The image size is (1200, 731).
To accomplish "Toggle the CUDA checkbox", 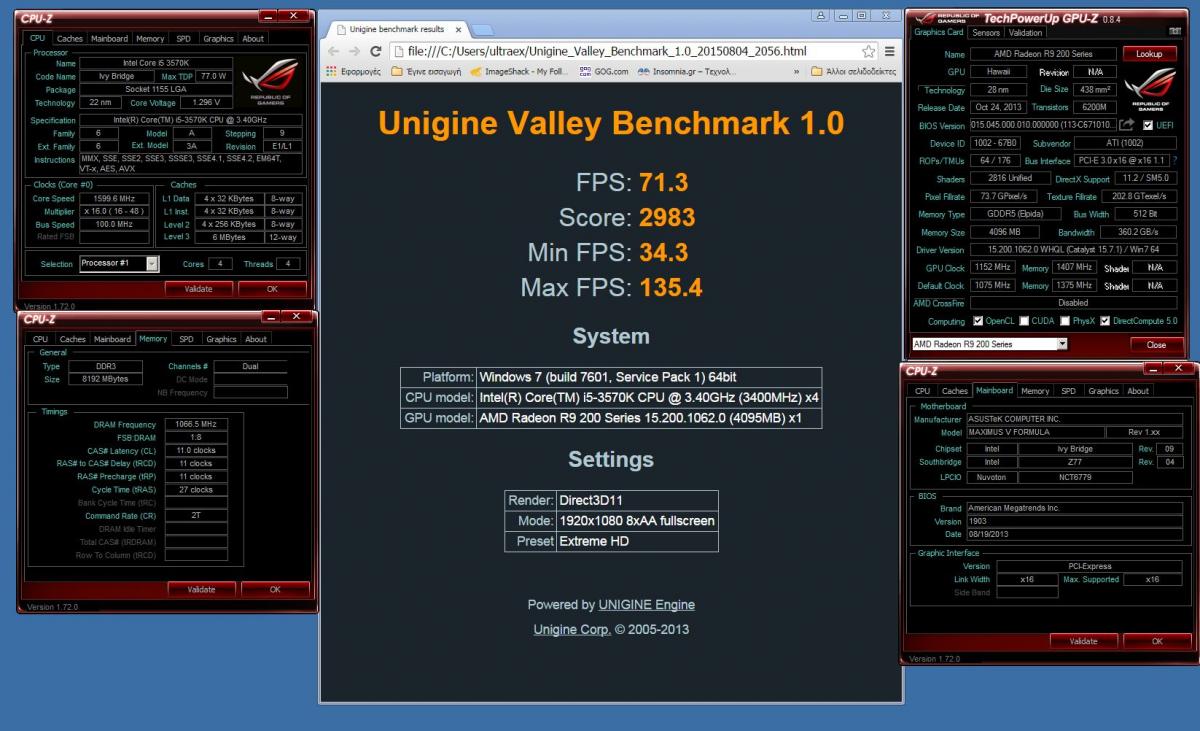I will (1024, 321).
